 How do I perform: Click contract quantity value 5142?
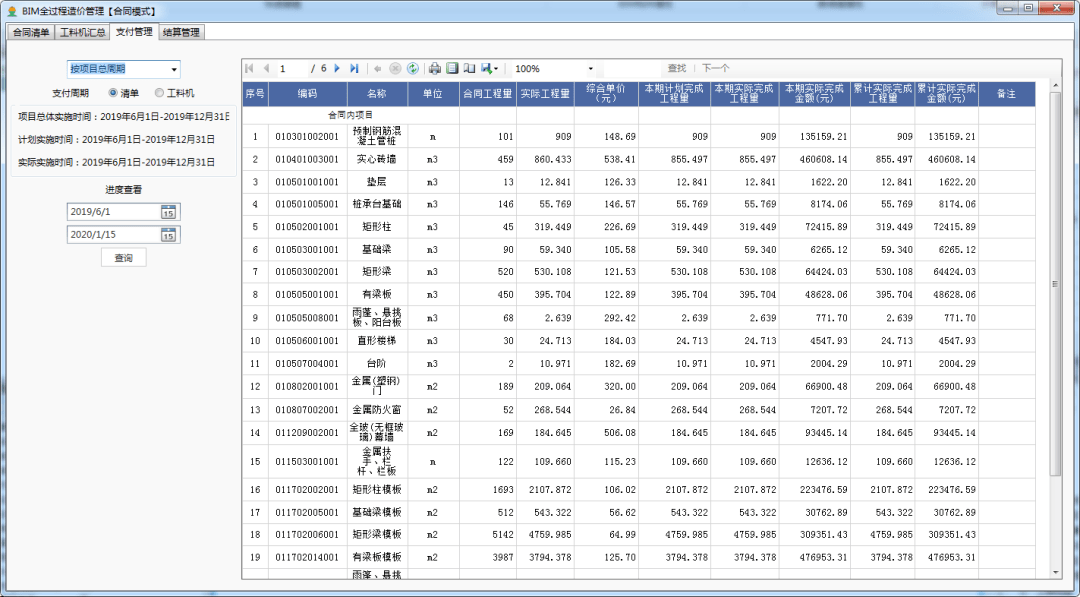(488, 534)
